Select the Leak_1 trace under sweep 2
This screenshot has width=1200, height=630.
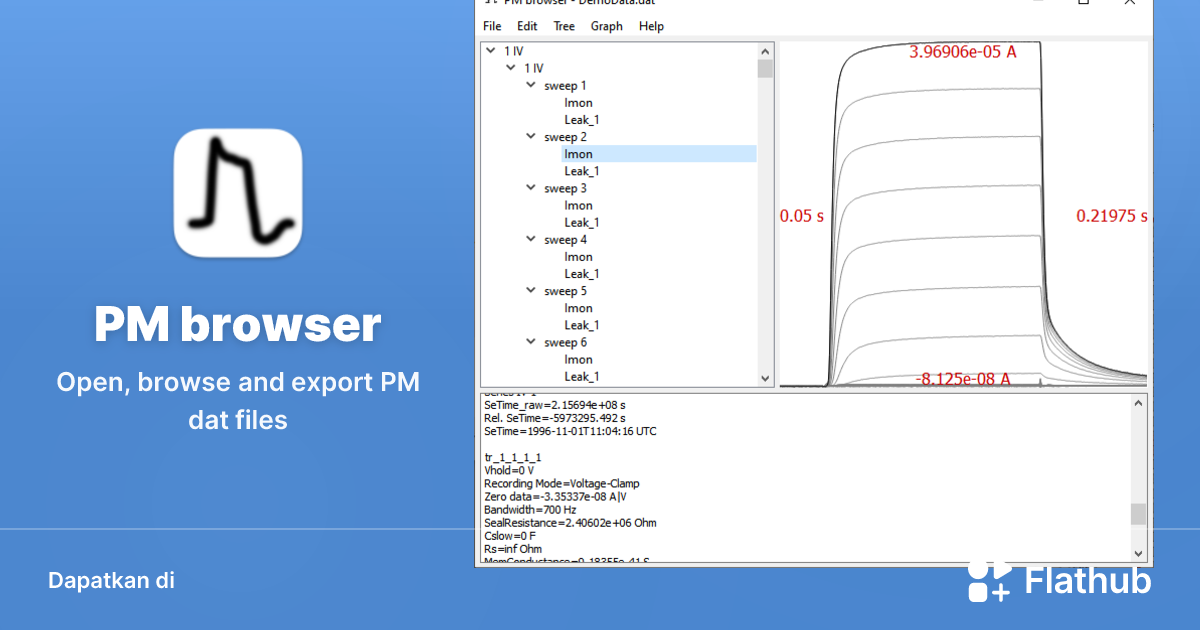pyautogui.click(x=581, y=170)
